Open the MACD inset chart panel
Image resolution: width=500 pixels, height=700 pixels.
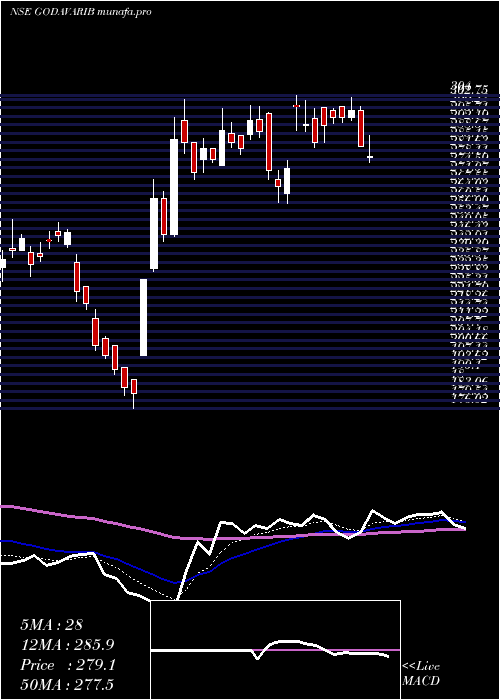pyautogui.click(x=275, y=650)
